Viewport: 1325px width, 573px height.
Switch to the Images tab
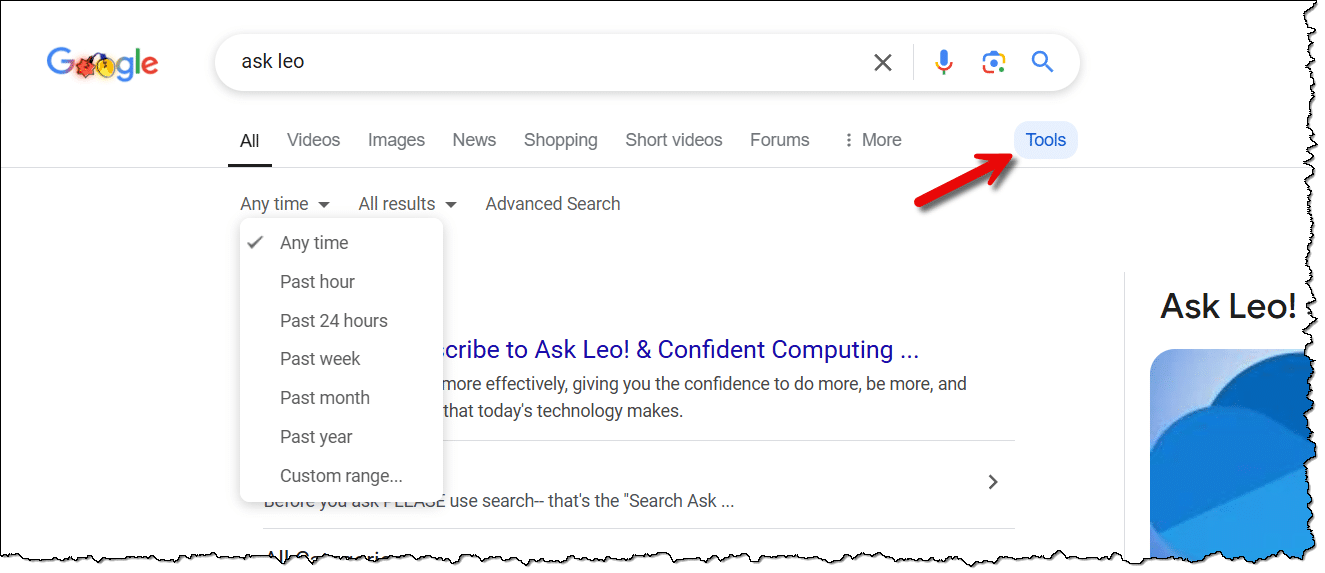click(x=396, y=140)
